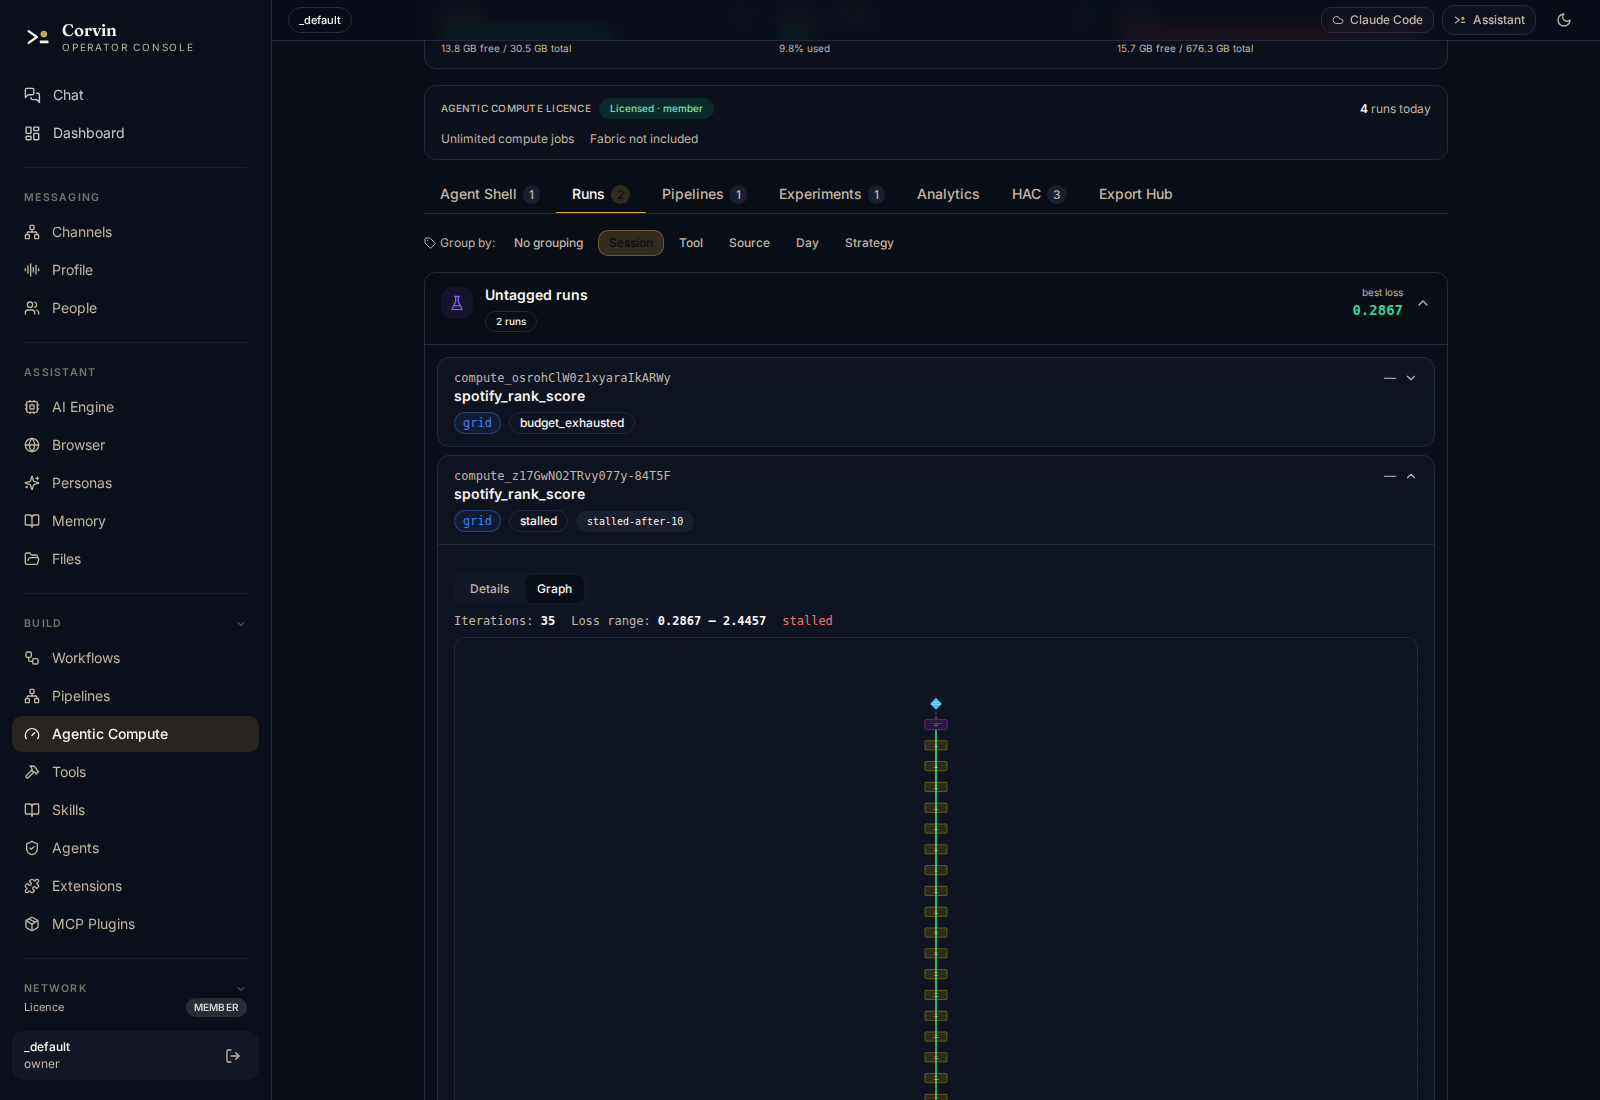The width and height of the screenshot is (1600, 1100).
Task: Open the Pipelines tab with badge 1
Action: 704,194
